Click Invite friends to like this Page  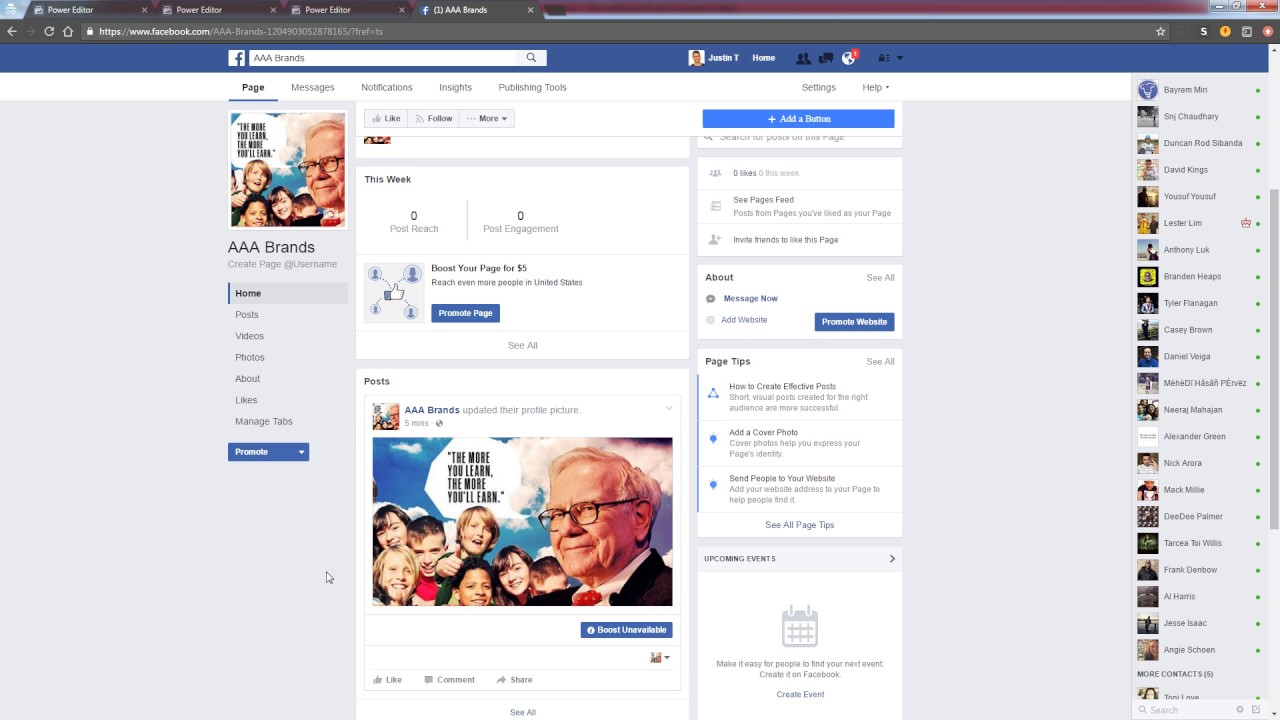[x=786, y=240]
